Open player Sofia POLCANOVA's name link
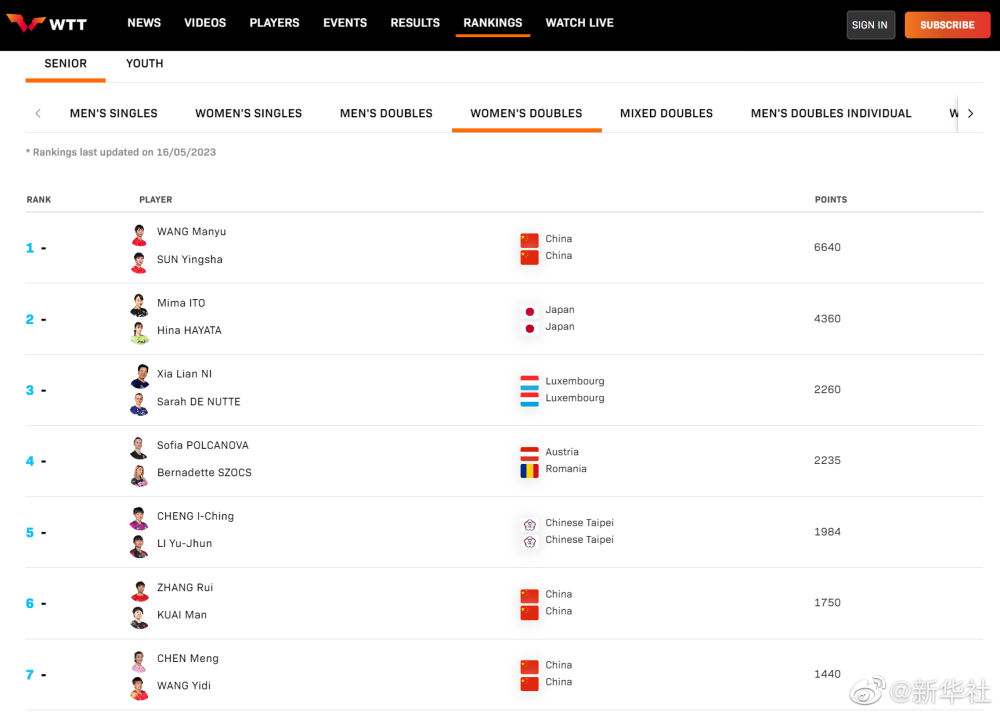The width and height of the screenshot is (1000, 716). coord(203,445)
